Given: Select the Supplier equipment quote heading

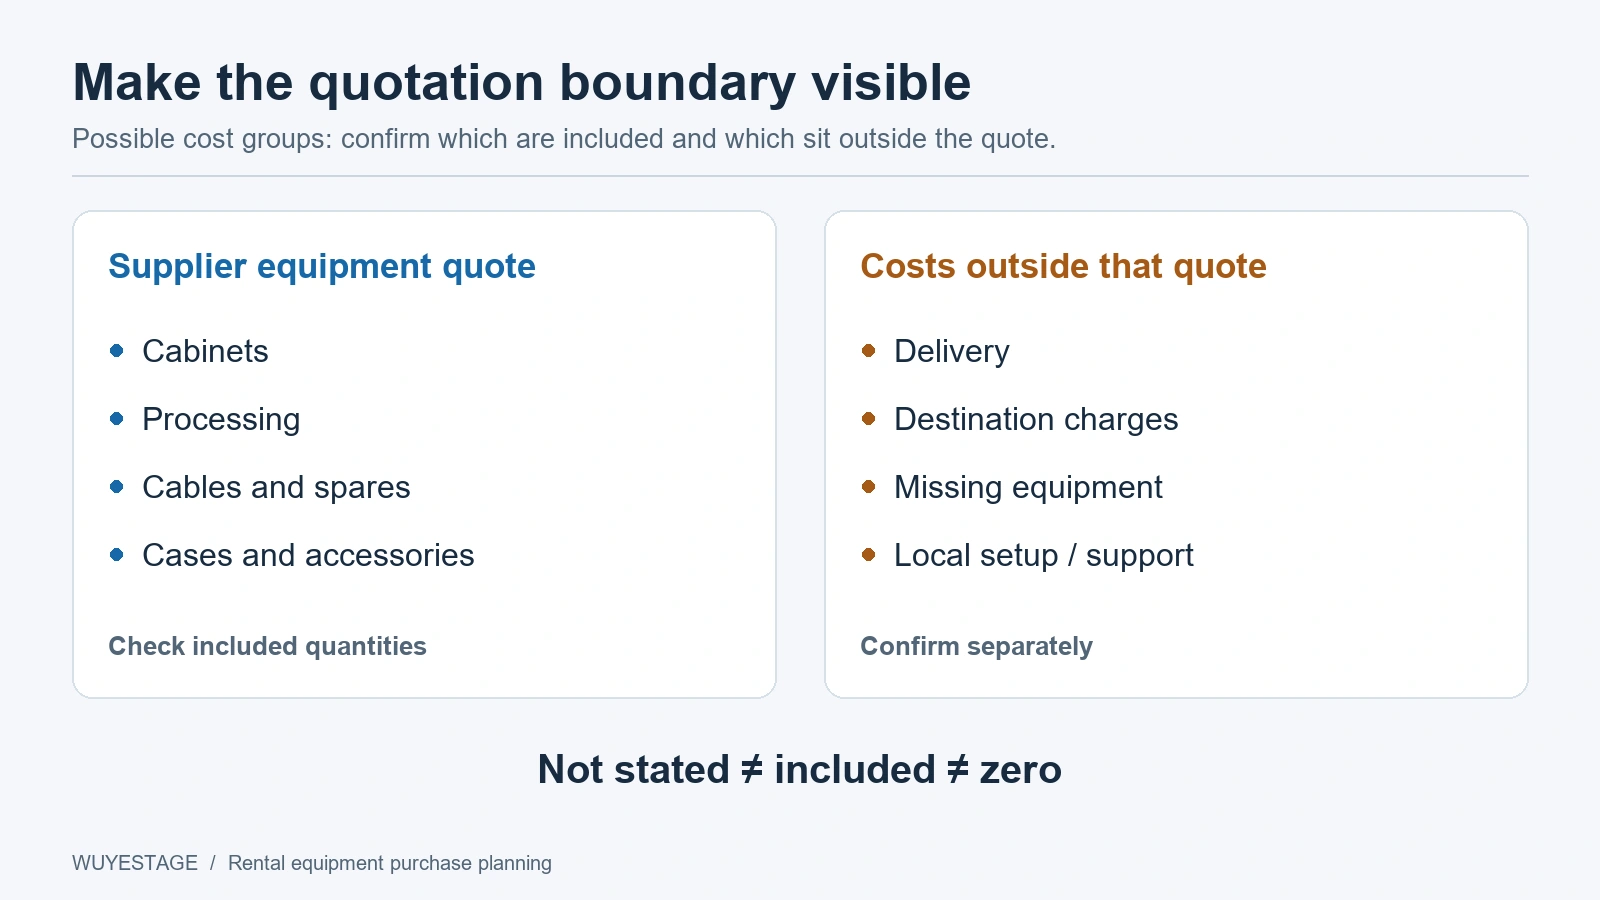Looking at the screenshot, I should click(x=322, y=267).
